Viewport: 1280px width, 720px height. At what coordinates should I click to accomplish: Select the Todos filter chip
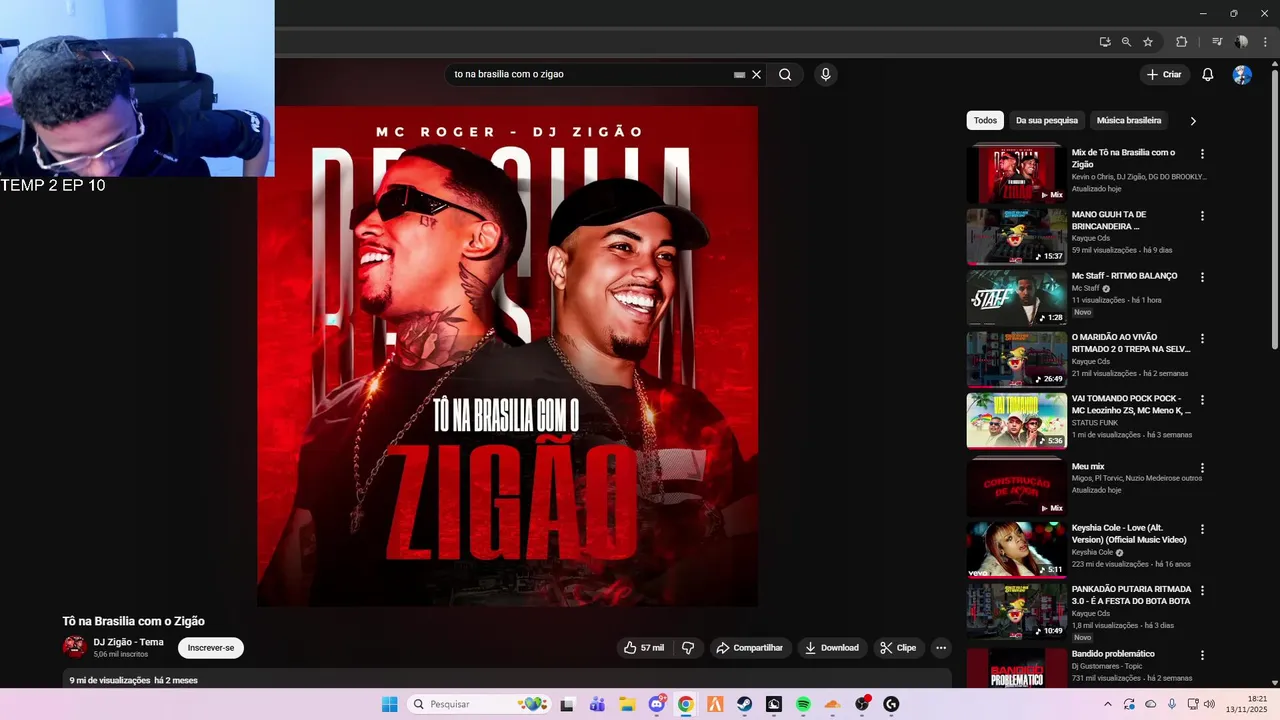click(985, 120)
